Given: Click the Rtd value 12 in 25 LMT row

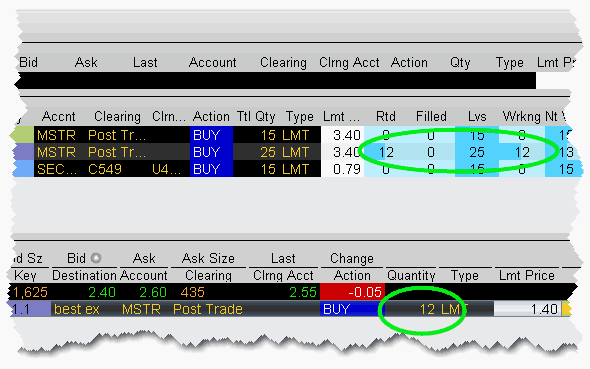Looking at the screenshot, I should (x=386, y=152).
